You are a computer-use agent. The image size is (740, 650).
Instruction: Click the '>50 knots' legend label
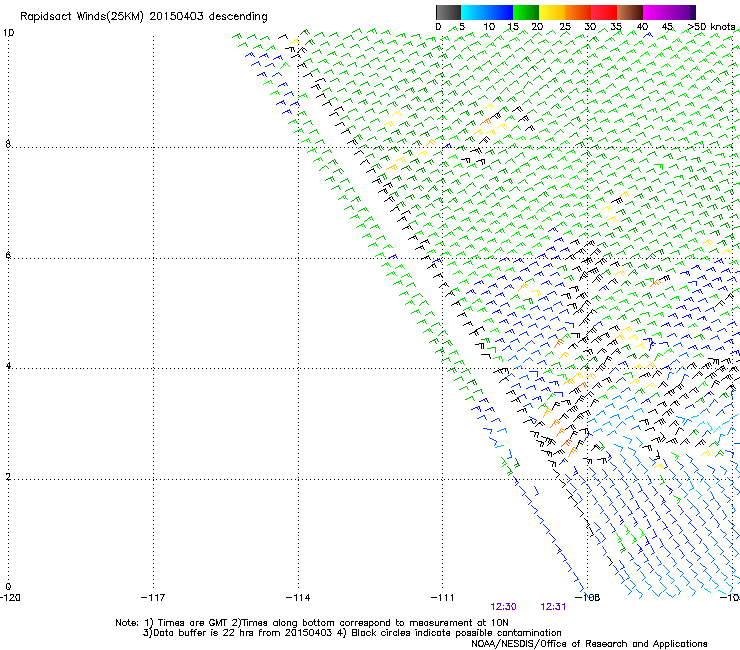tap(711, 27)
